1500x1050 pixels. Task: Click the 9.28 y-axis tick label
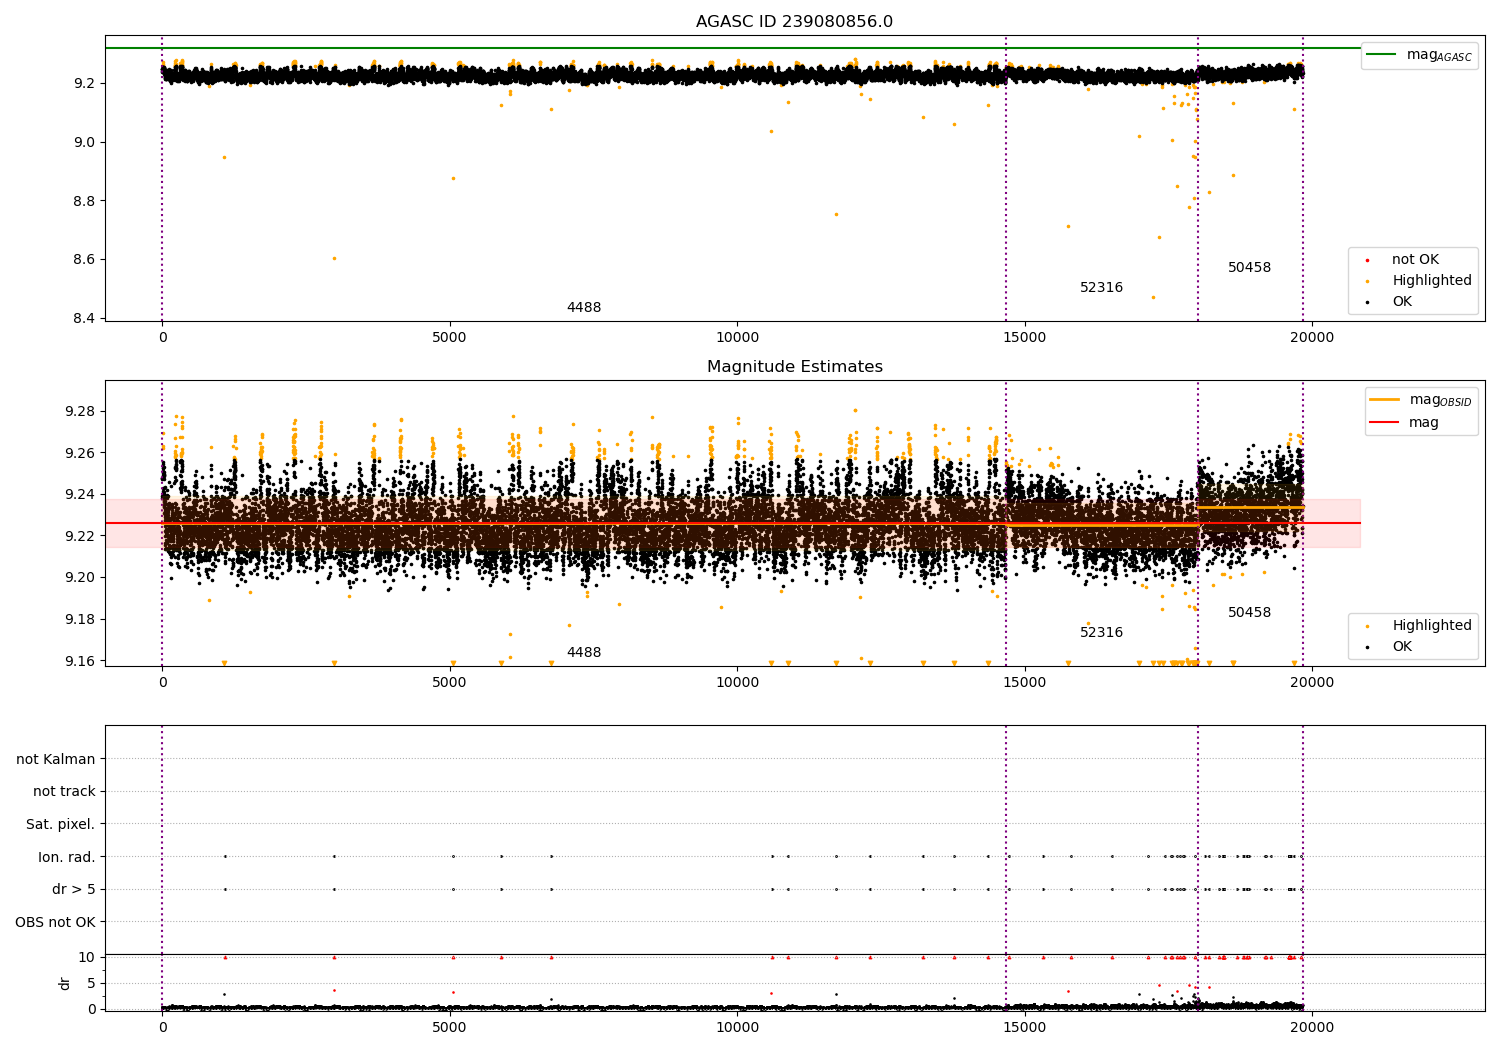click(81, 411)
